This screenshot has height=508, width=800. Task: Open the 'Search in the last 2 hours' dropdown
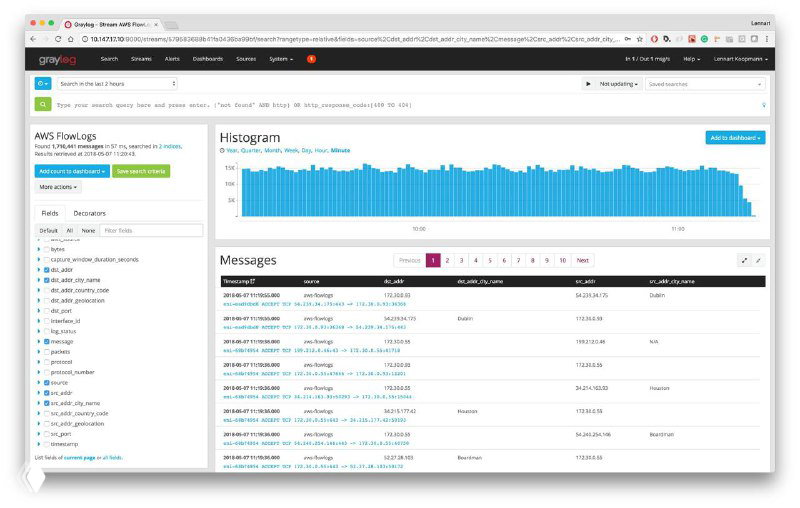(117, 84)
